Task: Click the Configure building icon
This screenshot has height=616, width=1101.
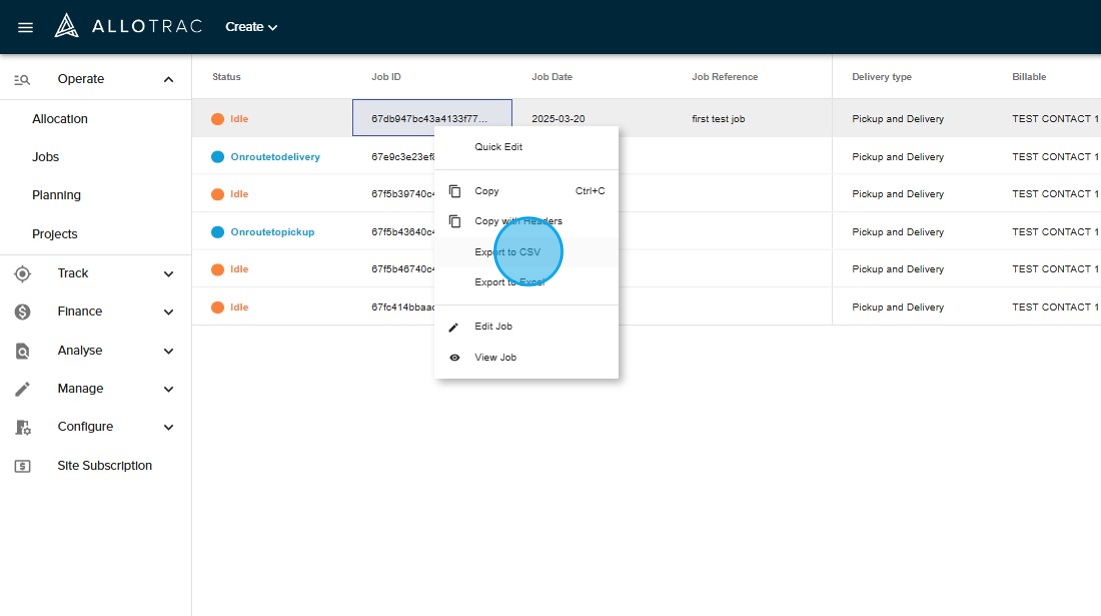Action: (23, 427)
